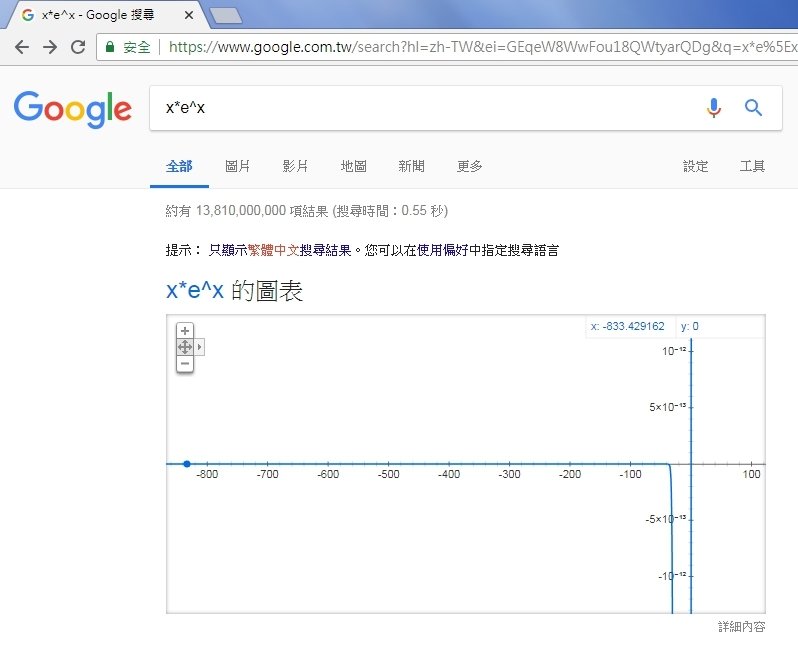The height and width of the screenshot is (651, 798).
Task: Click the Google favicon on the tab
Action: 28,15
